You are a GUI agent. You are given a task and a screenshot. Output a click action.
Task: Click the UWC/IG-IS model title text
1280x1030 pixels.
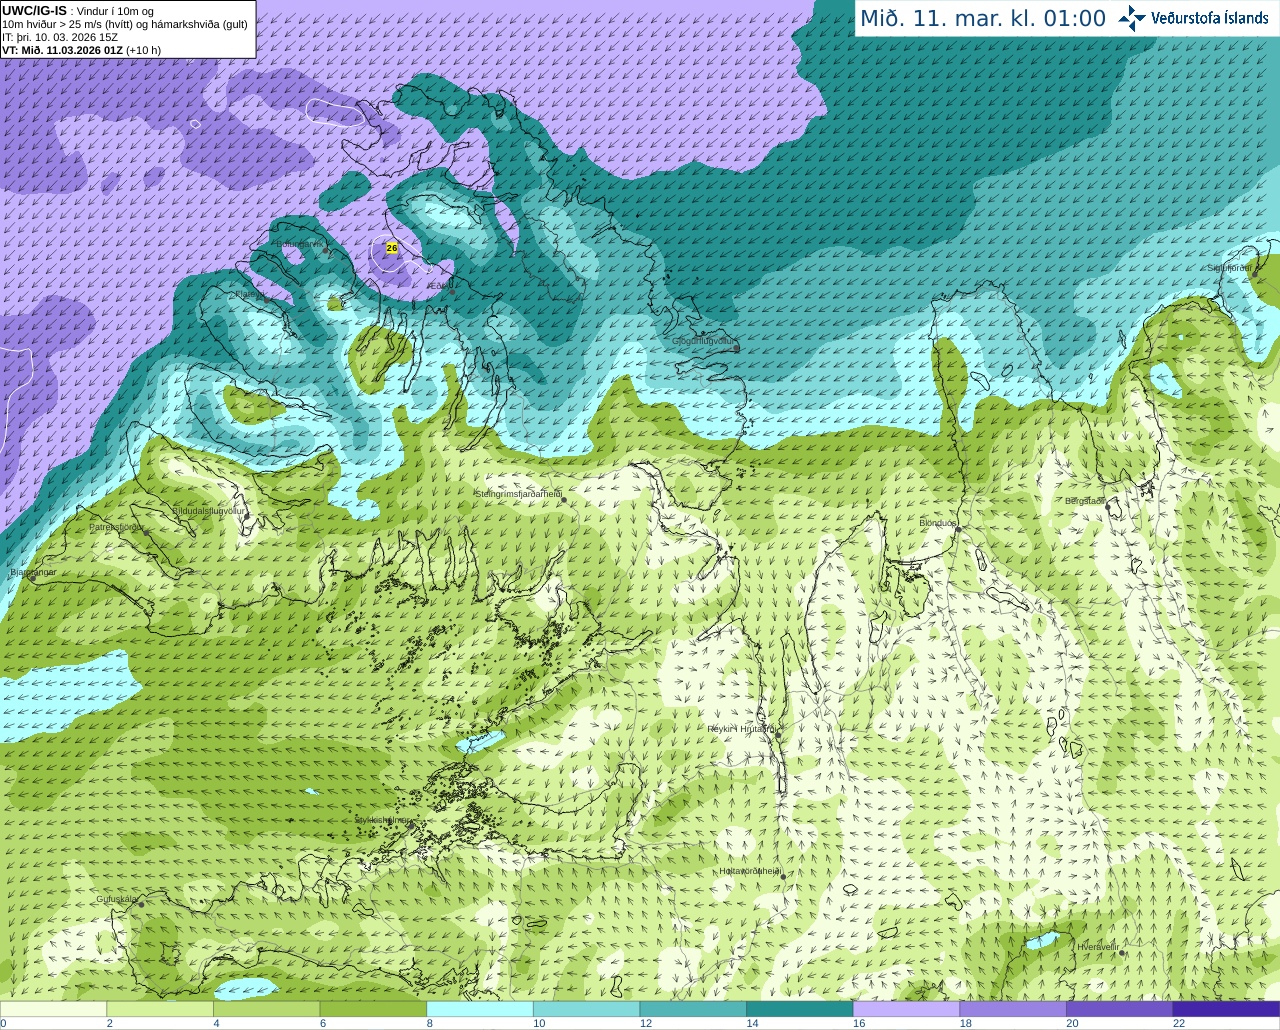pos(34,10)
